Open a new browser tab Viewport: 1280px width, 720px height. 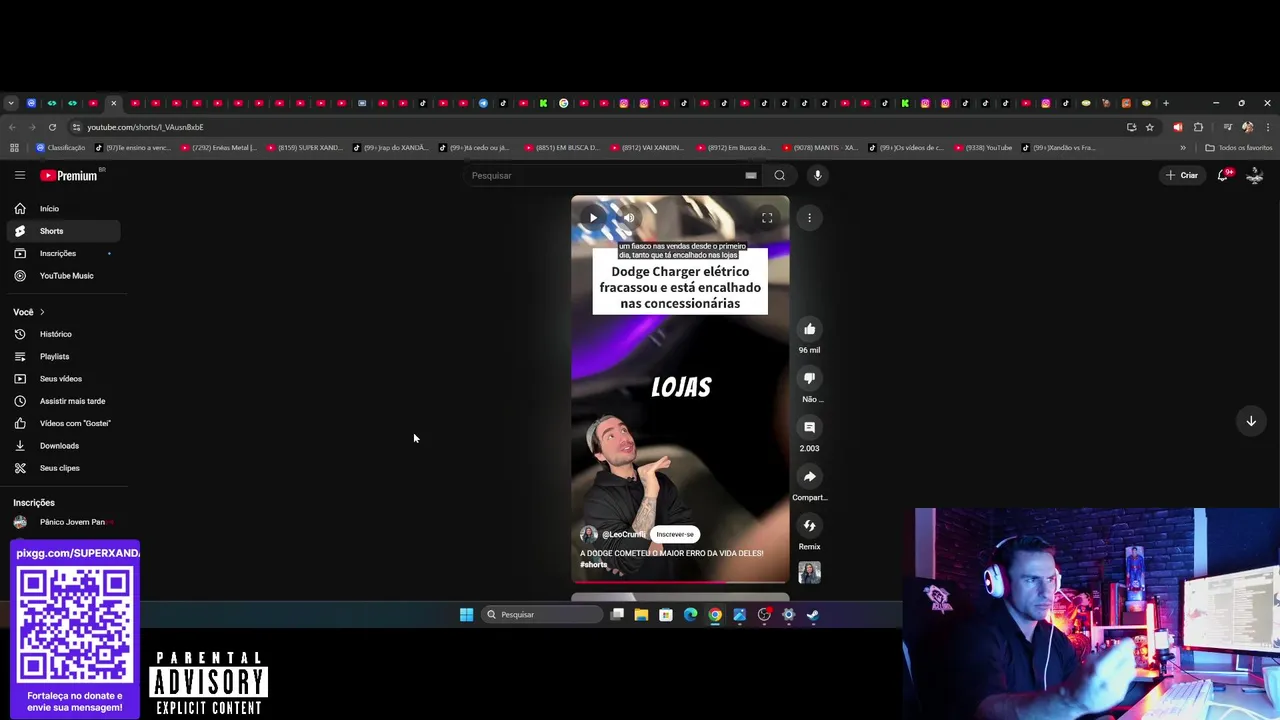point(1165,103)
